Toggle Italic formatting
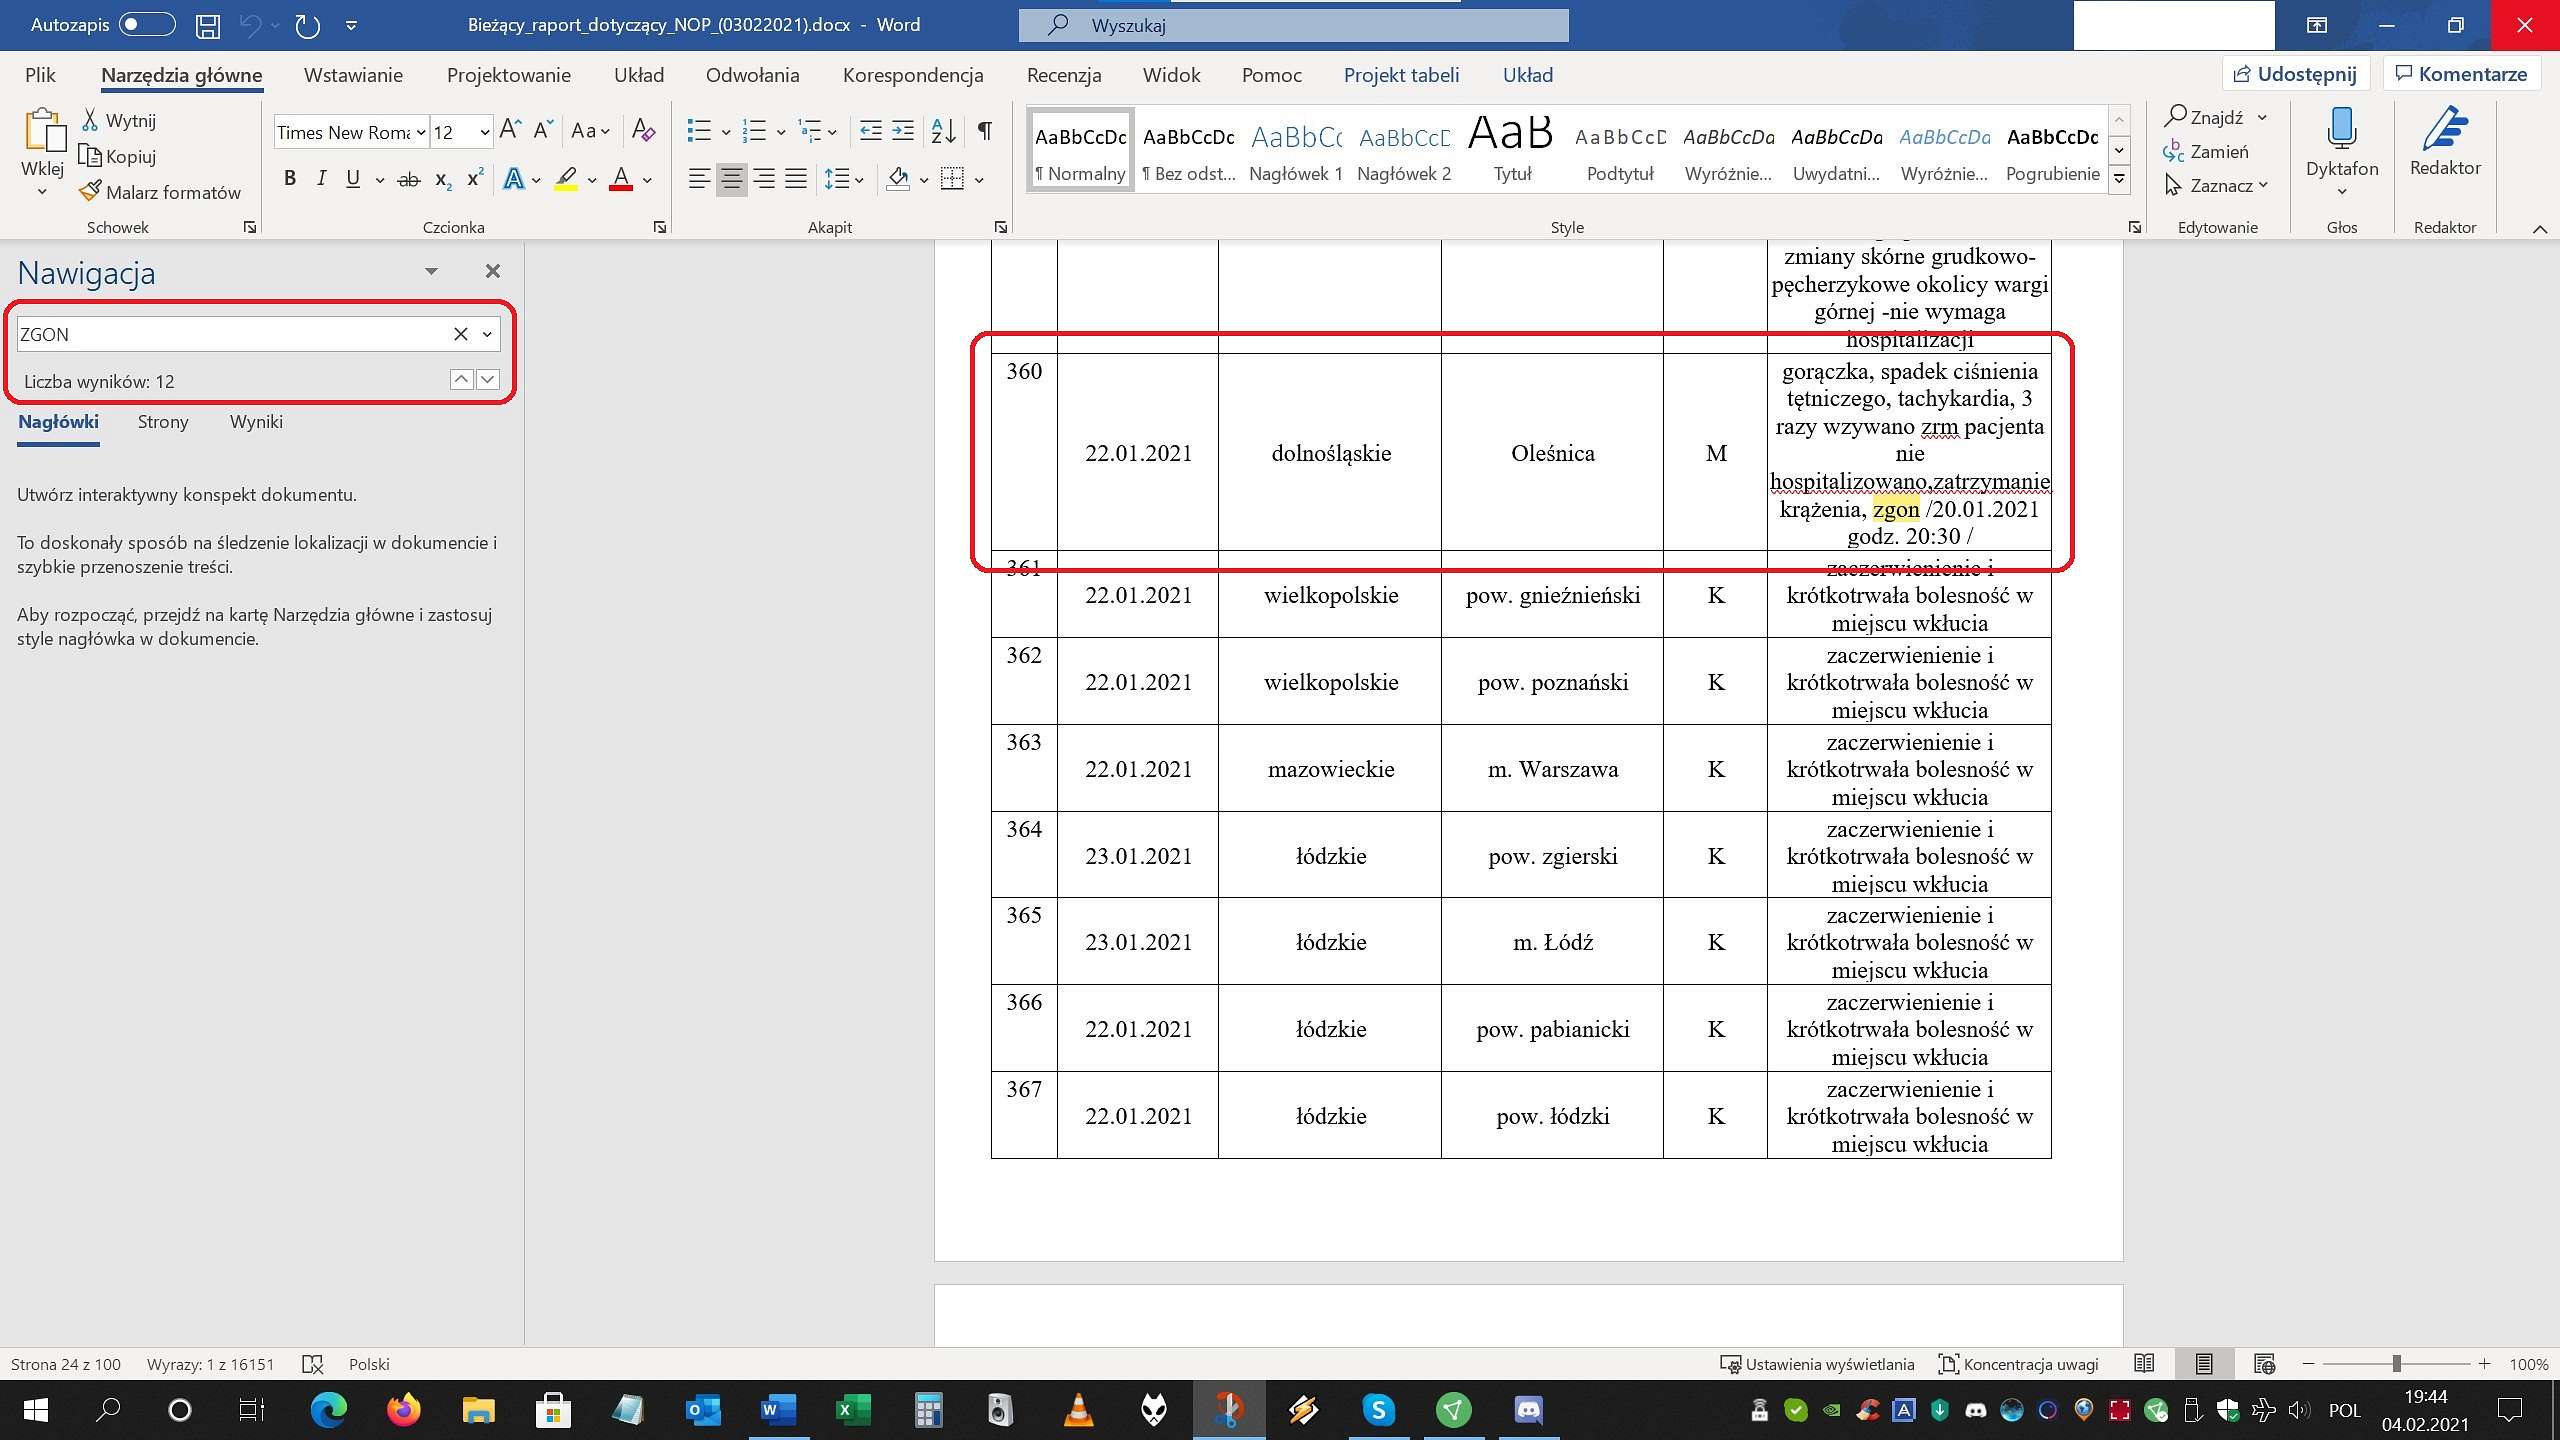The height and width of the screenshot is (1440, 2560). tap(321, 179)
